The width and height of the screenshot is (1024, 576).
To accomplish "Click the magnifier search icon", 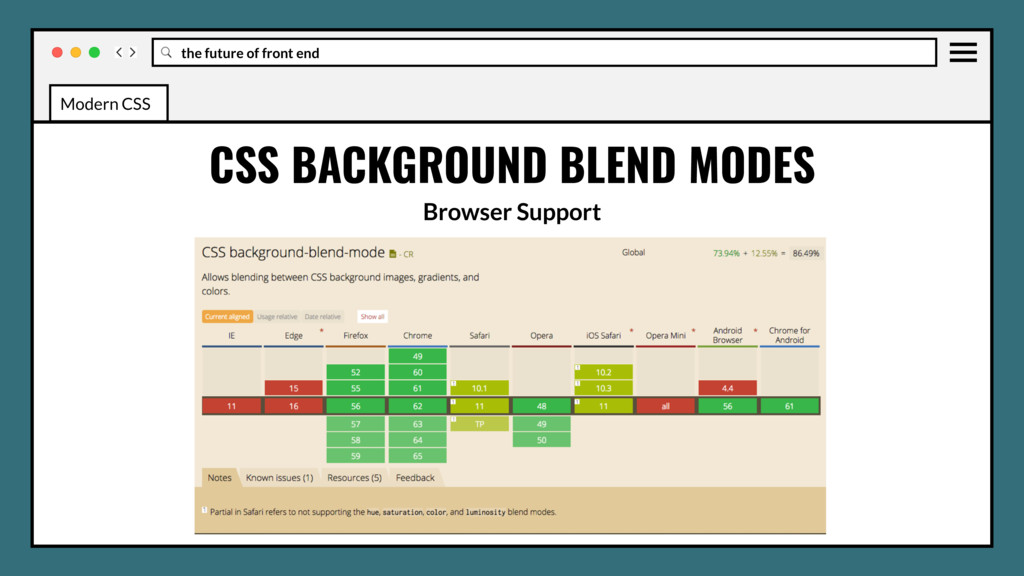I will (167, 52).
